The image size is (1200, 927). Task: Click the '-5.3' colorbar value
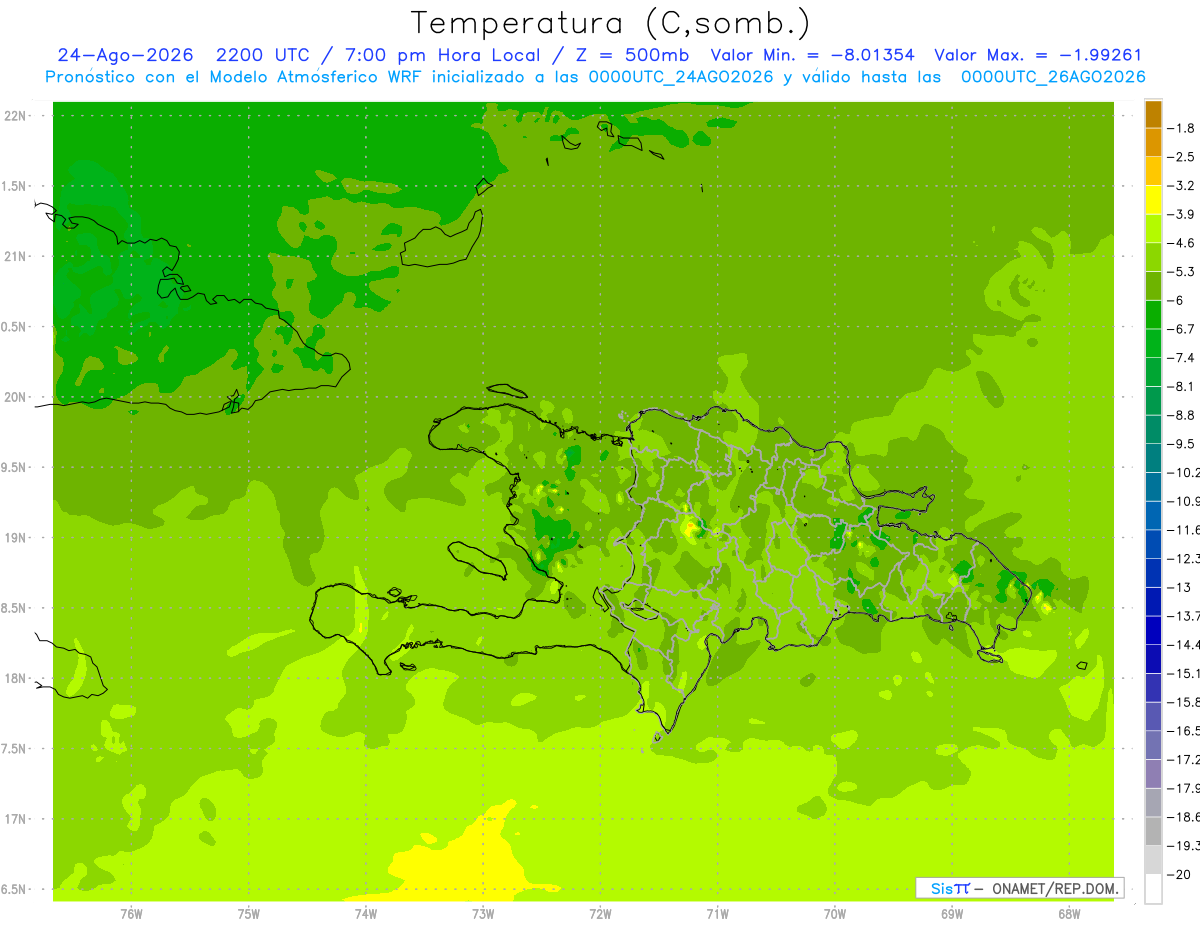click(x=1181, y=271)
